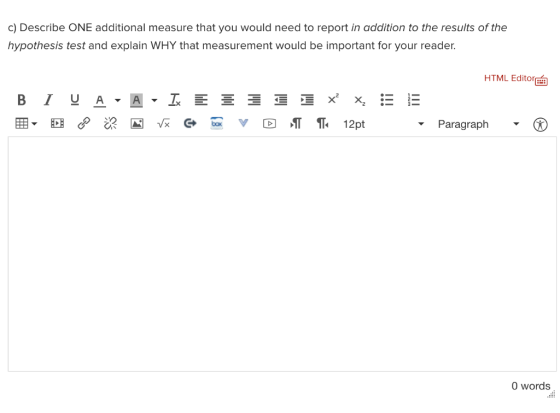The image size is (560, 413).
Task: Align text to the left
Action: 201,100
